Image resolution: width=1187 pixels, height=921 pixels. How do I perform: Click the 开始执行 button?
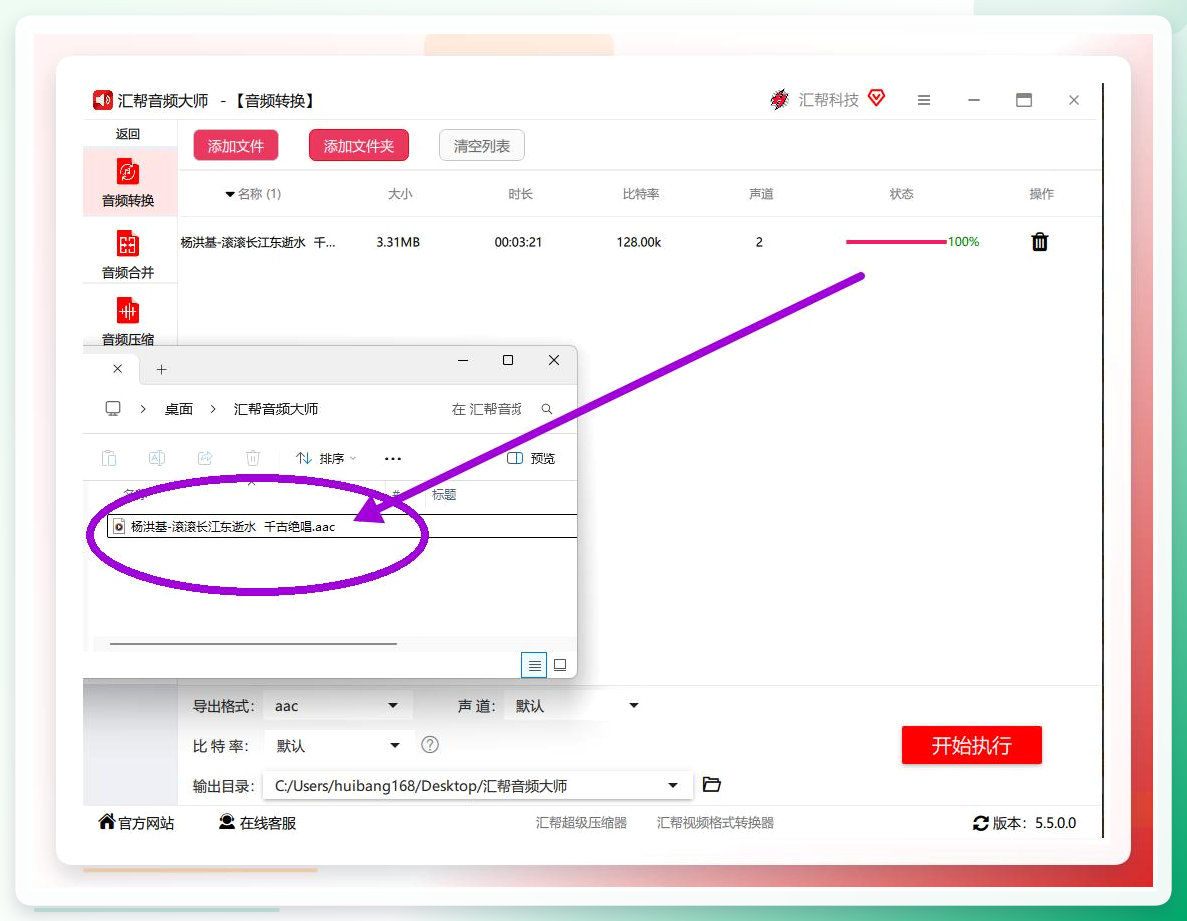point(971,745)
